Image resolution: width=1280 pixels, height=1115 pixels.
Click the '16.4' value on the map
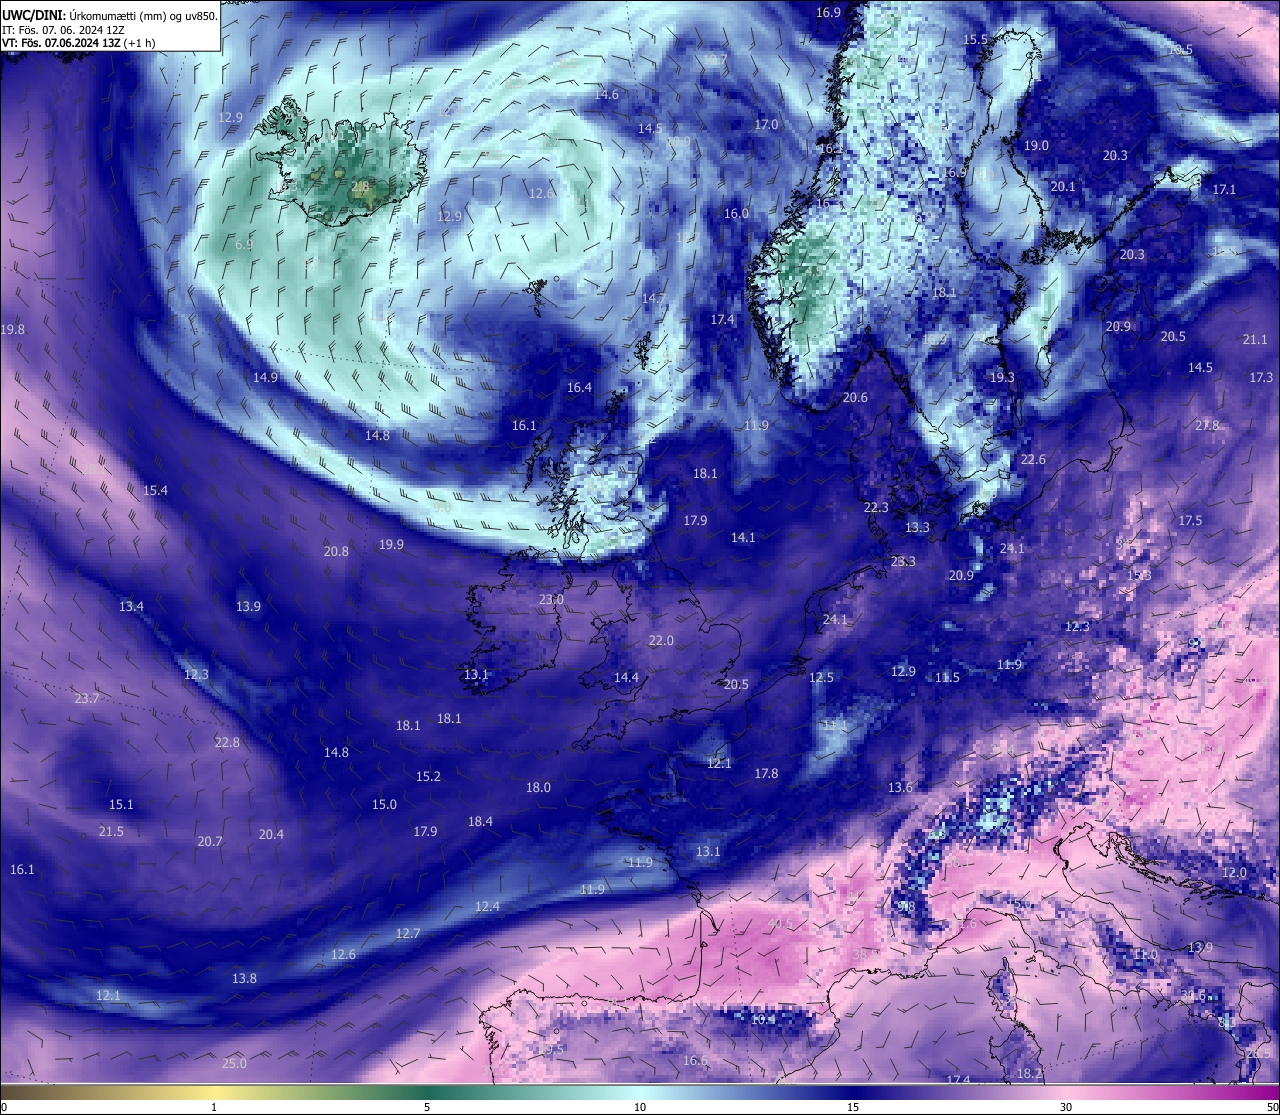tap(579, 388)
